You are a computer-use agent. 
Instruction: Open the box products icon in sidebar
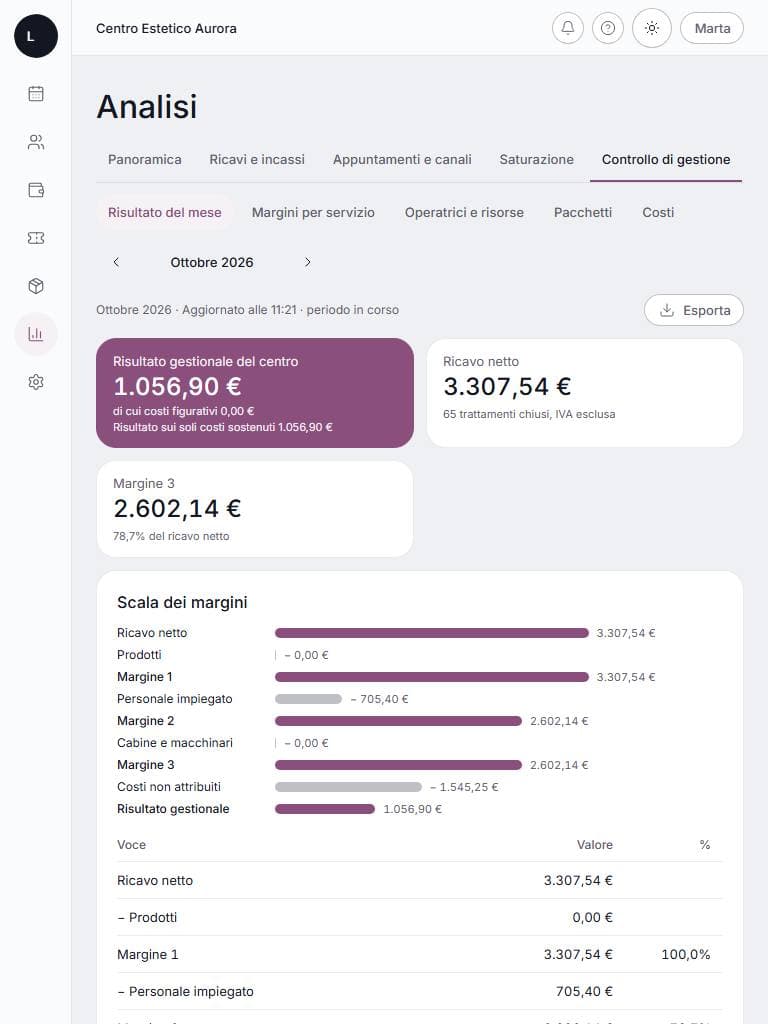tap(36, 286)
